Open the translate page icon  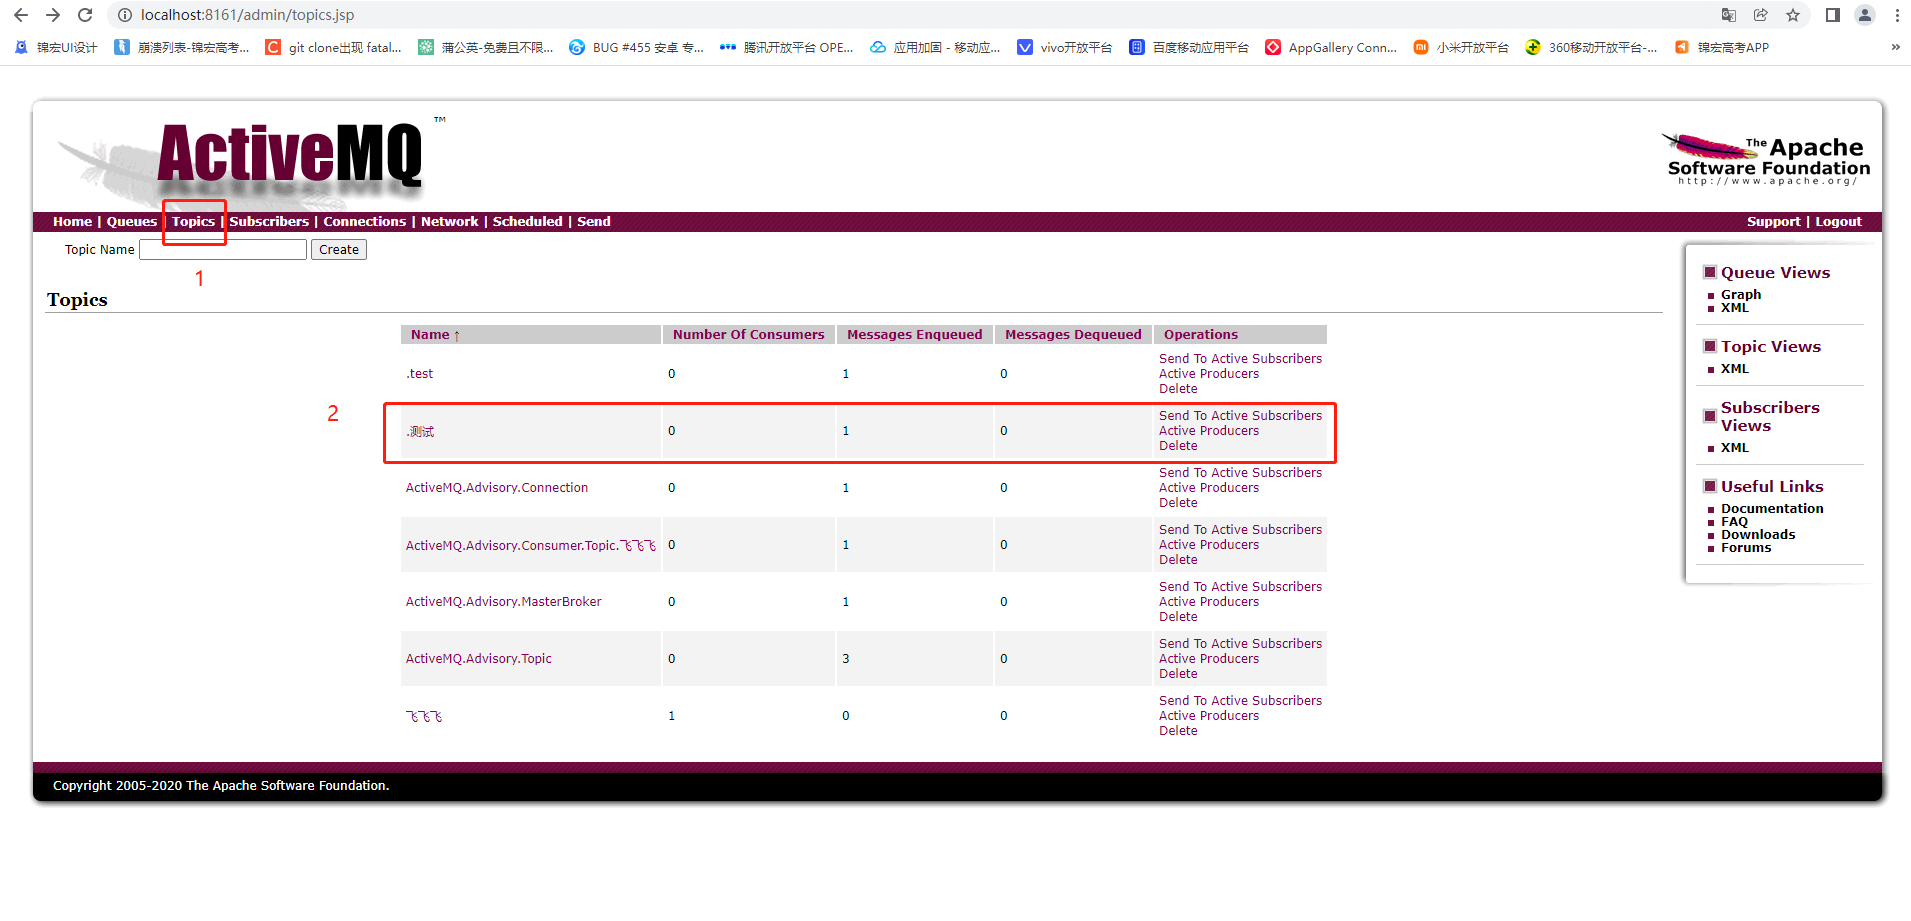coord(1729,15)
